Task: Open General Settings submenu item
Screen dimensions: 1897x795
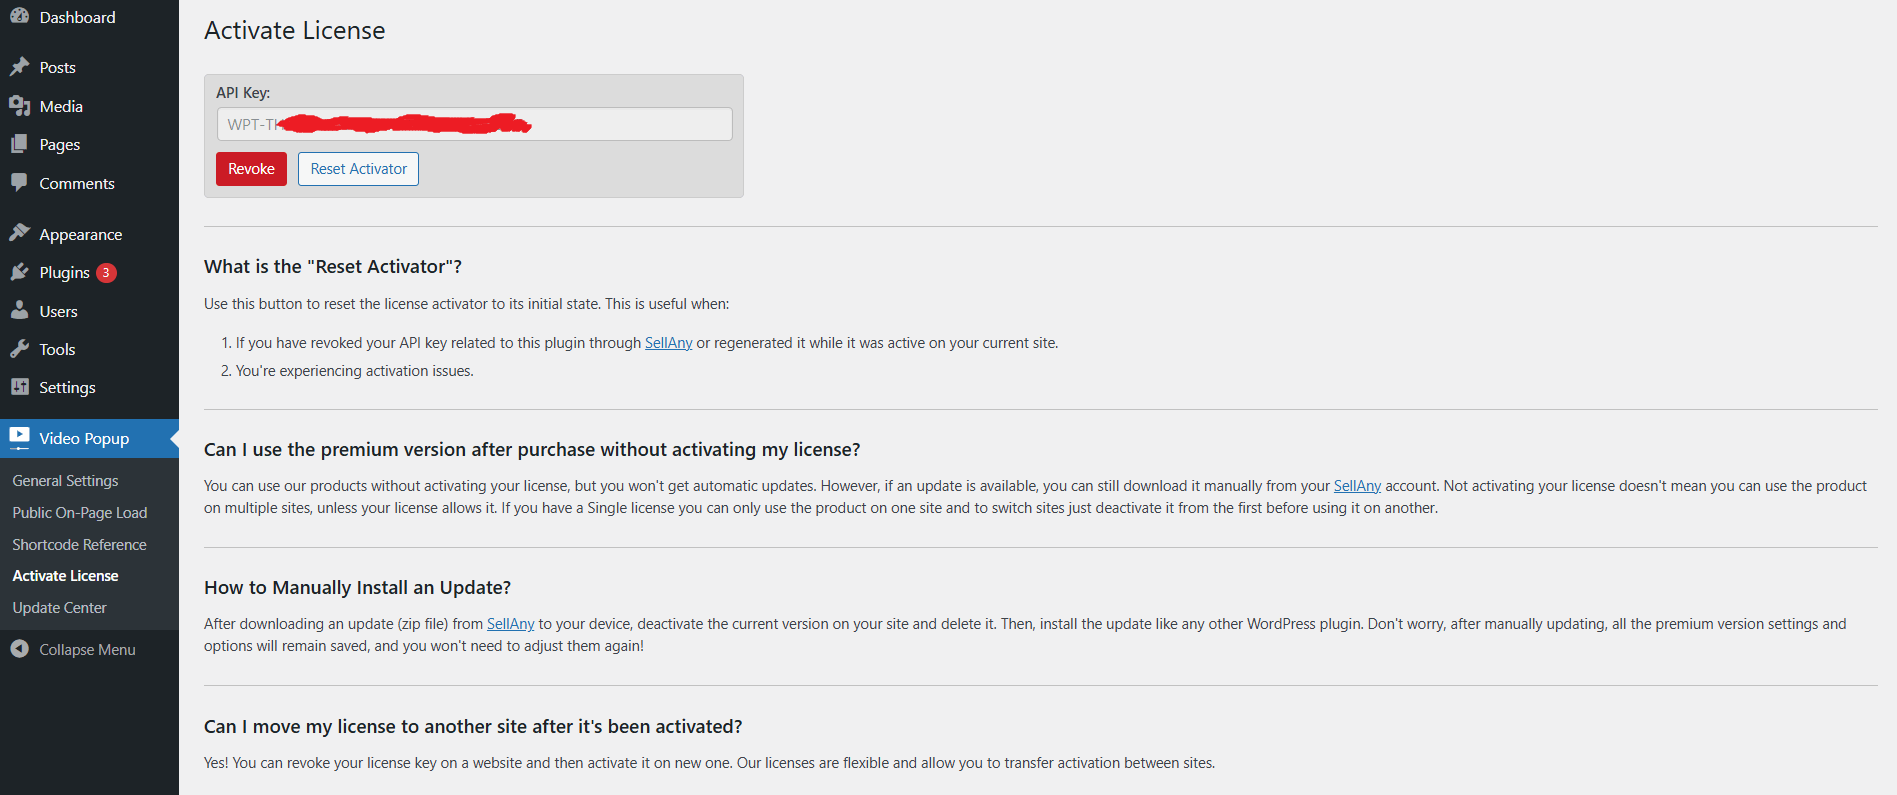Action: coord(65,481)
